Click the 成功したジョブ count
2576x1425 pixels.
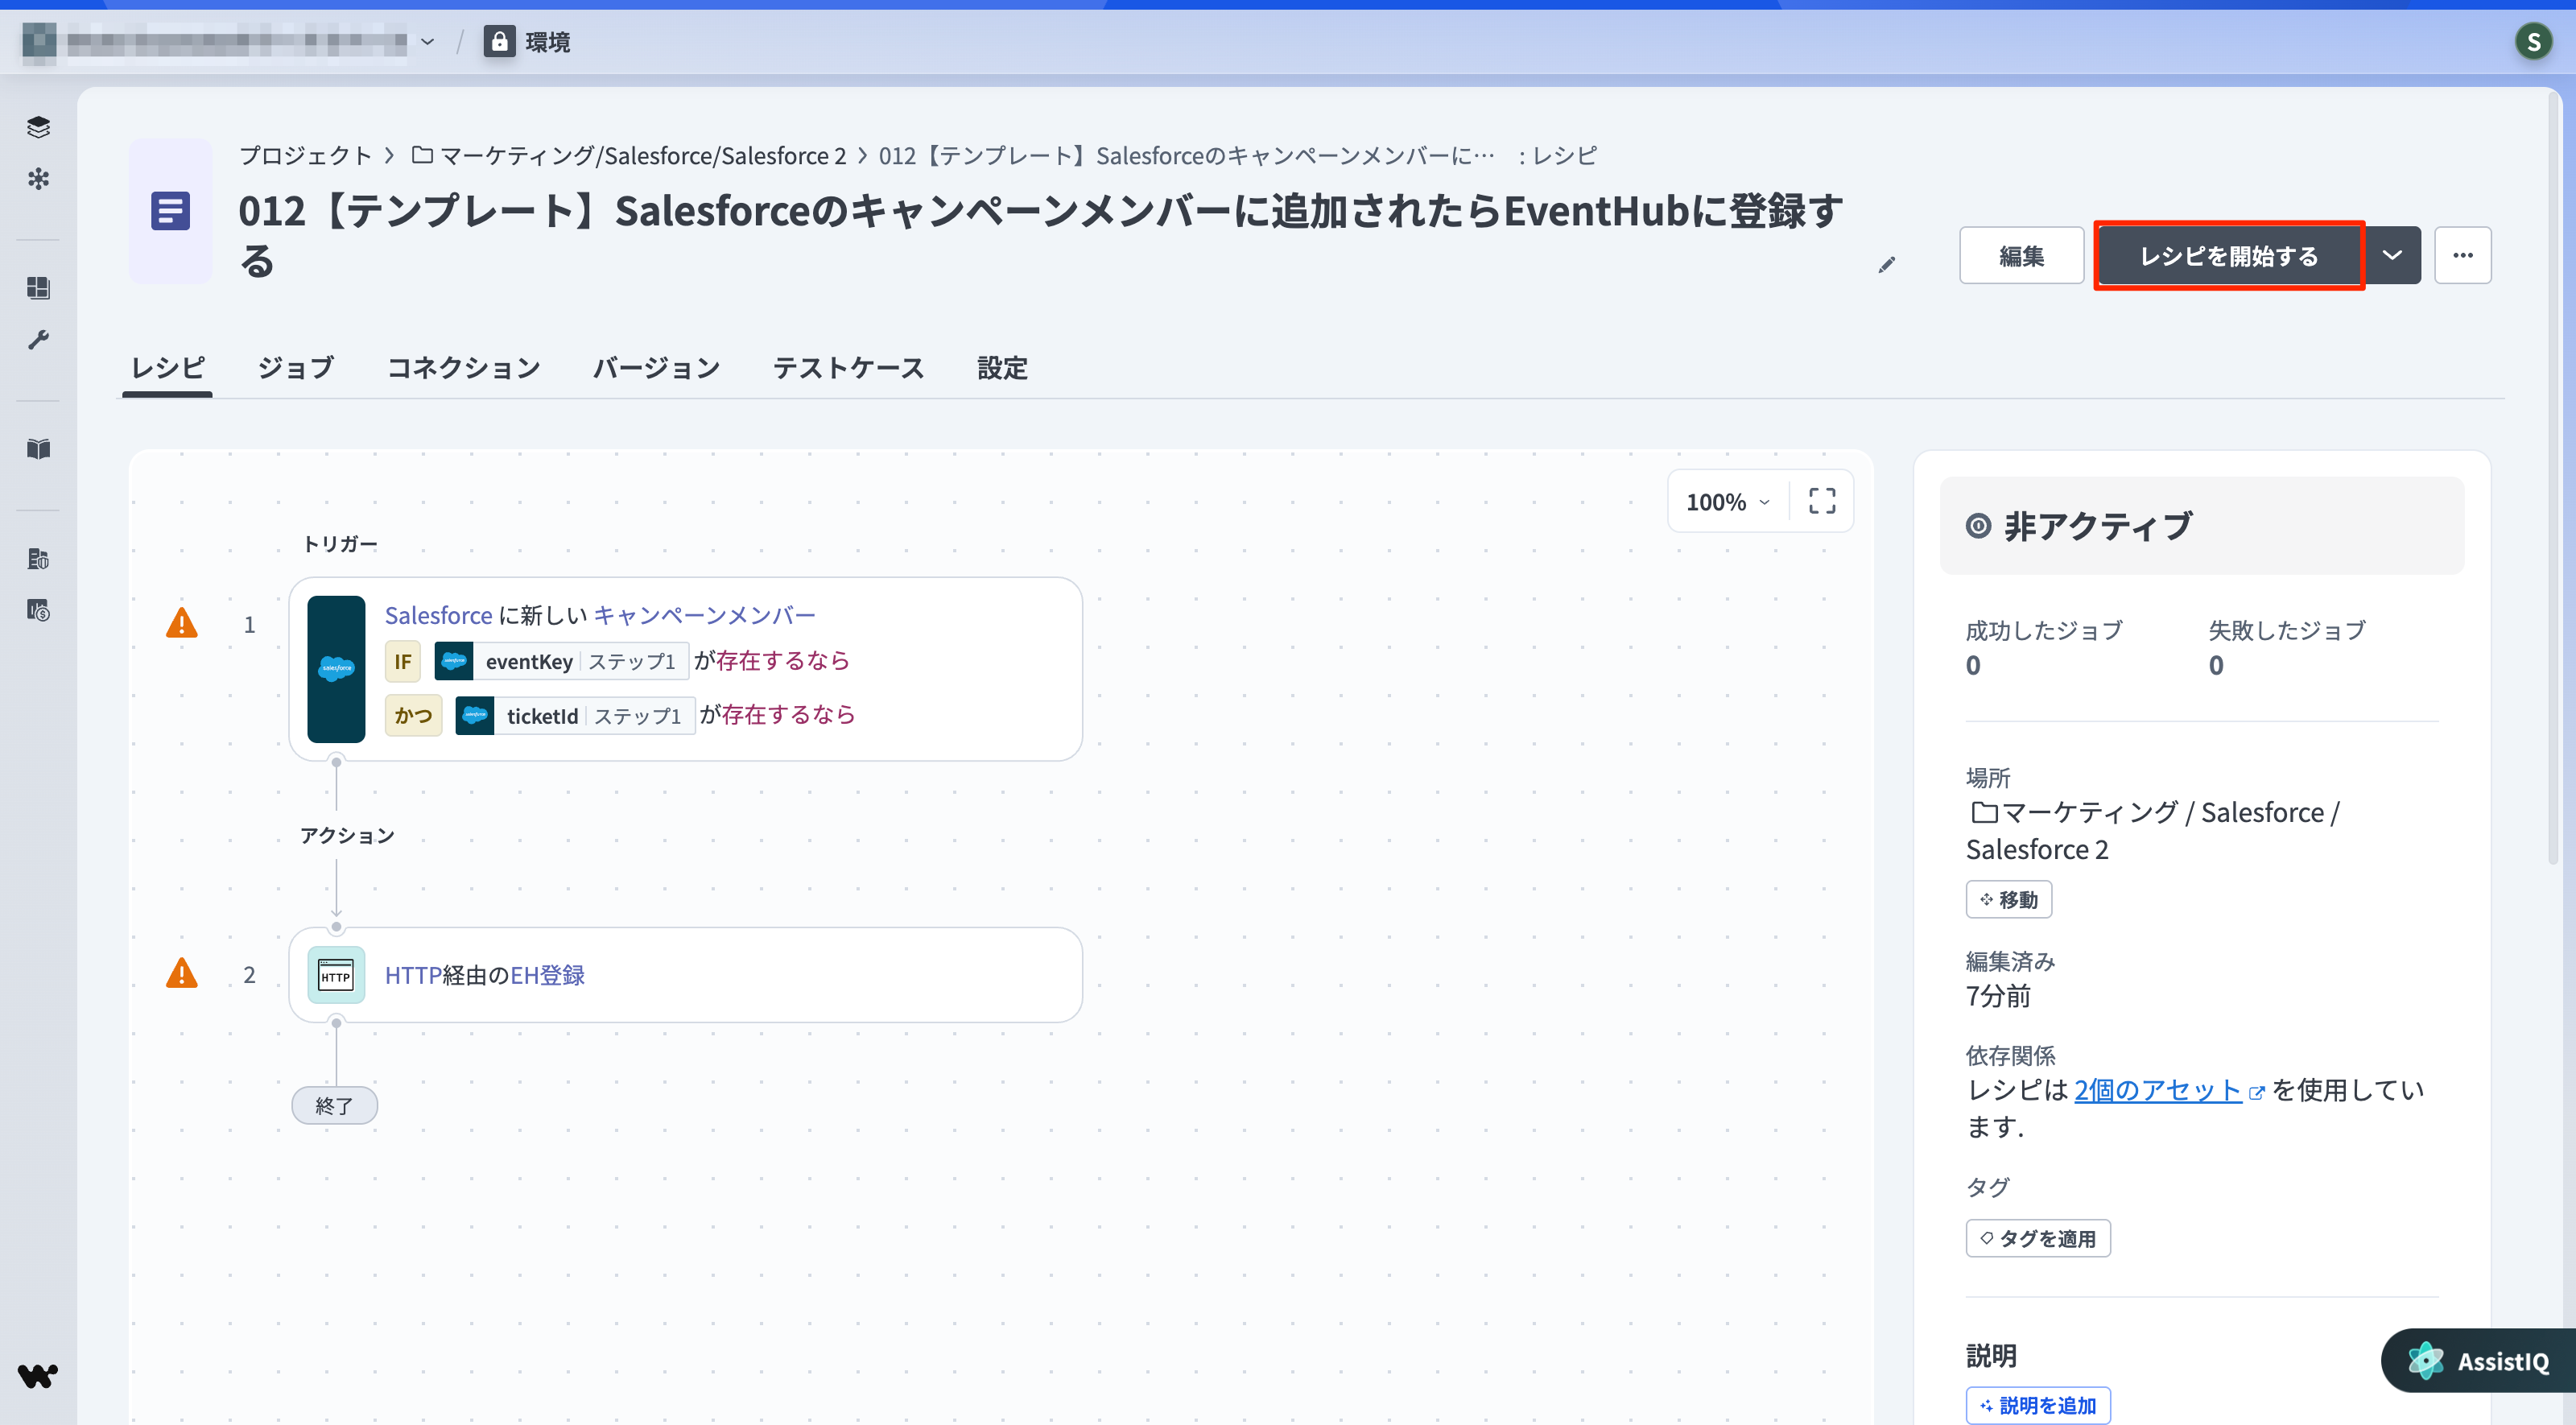tap(1973, 665)
